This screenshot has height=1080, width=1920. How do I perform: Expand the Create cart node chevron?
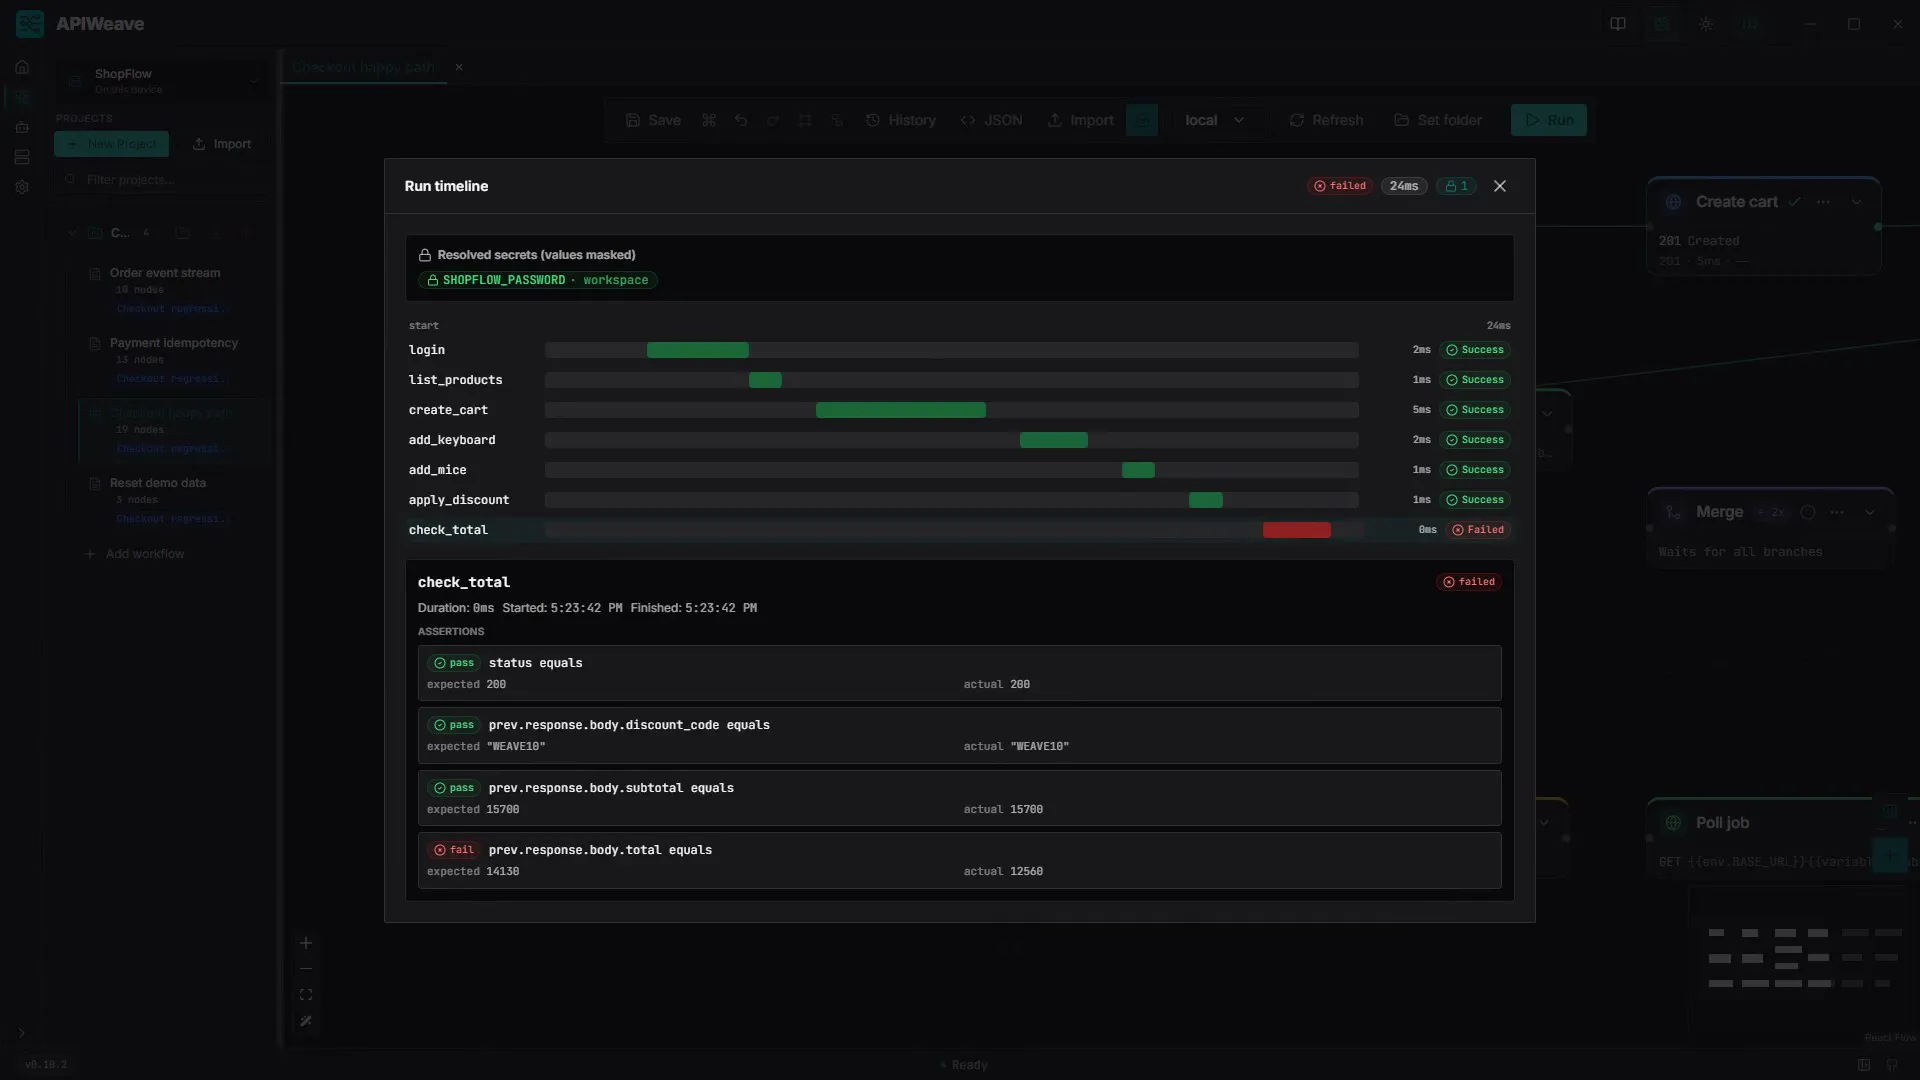1857,202
